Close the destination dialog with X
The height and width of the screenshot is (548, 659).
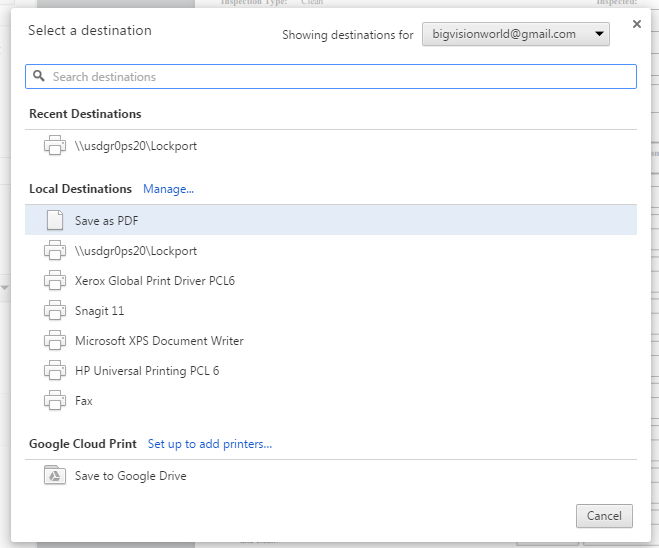(637, 24)
